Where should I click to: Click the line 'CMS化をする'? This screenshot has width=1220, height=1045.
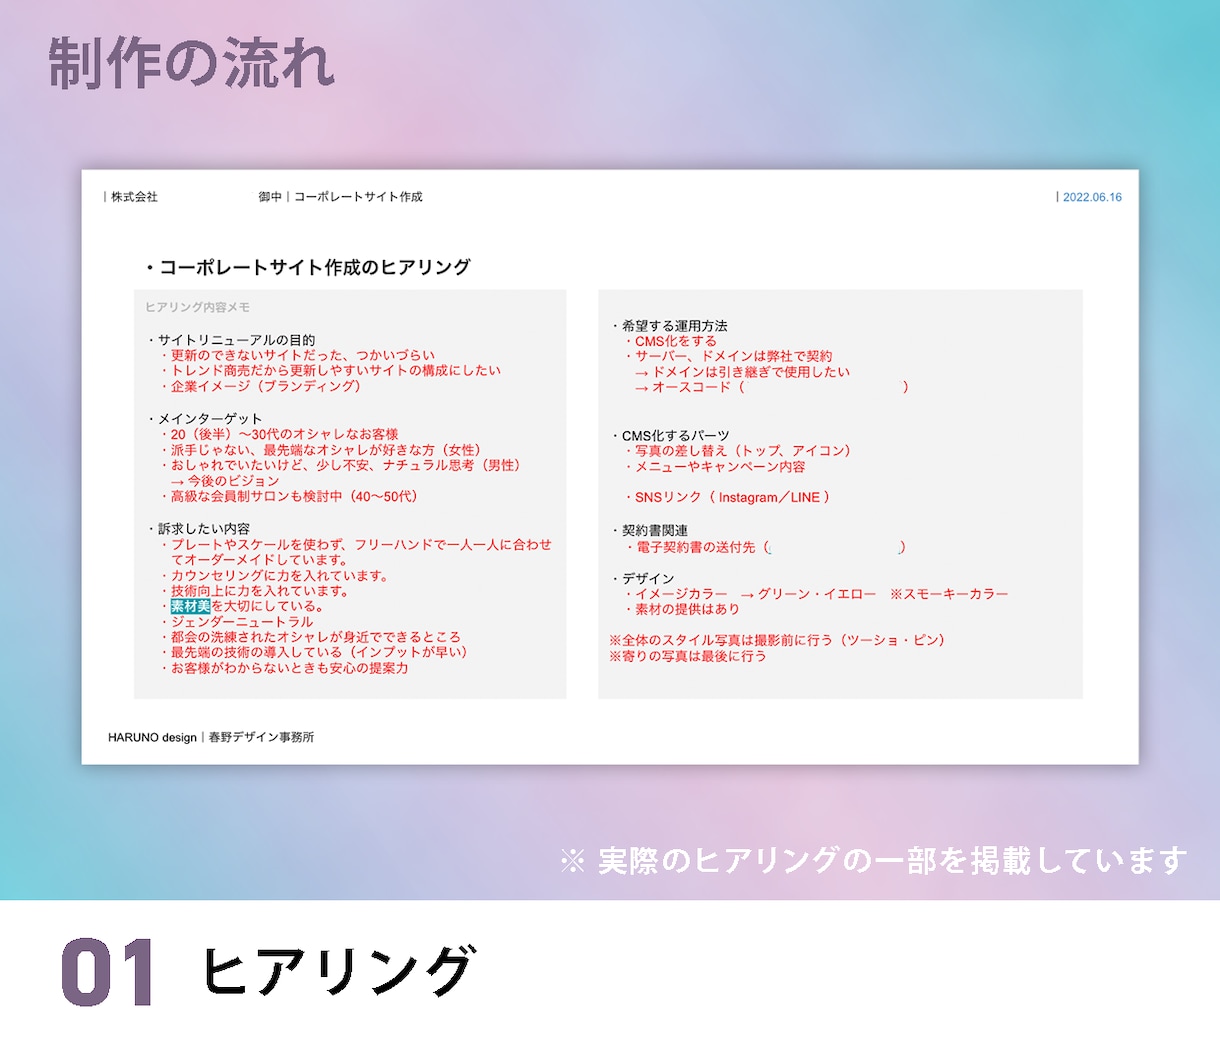(676, 341)
